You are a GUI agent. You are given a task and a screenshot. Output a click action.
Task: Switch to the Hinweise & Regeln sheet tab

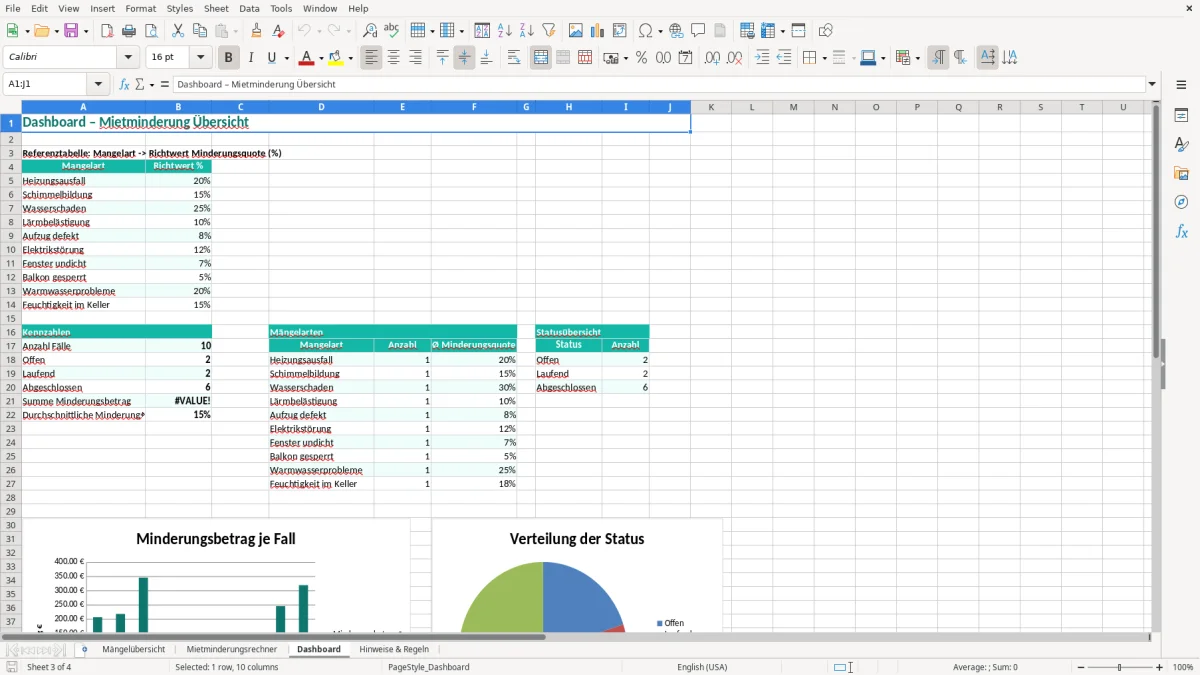pos(394,649)
